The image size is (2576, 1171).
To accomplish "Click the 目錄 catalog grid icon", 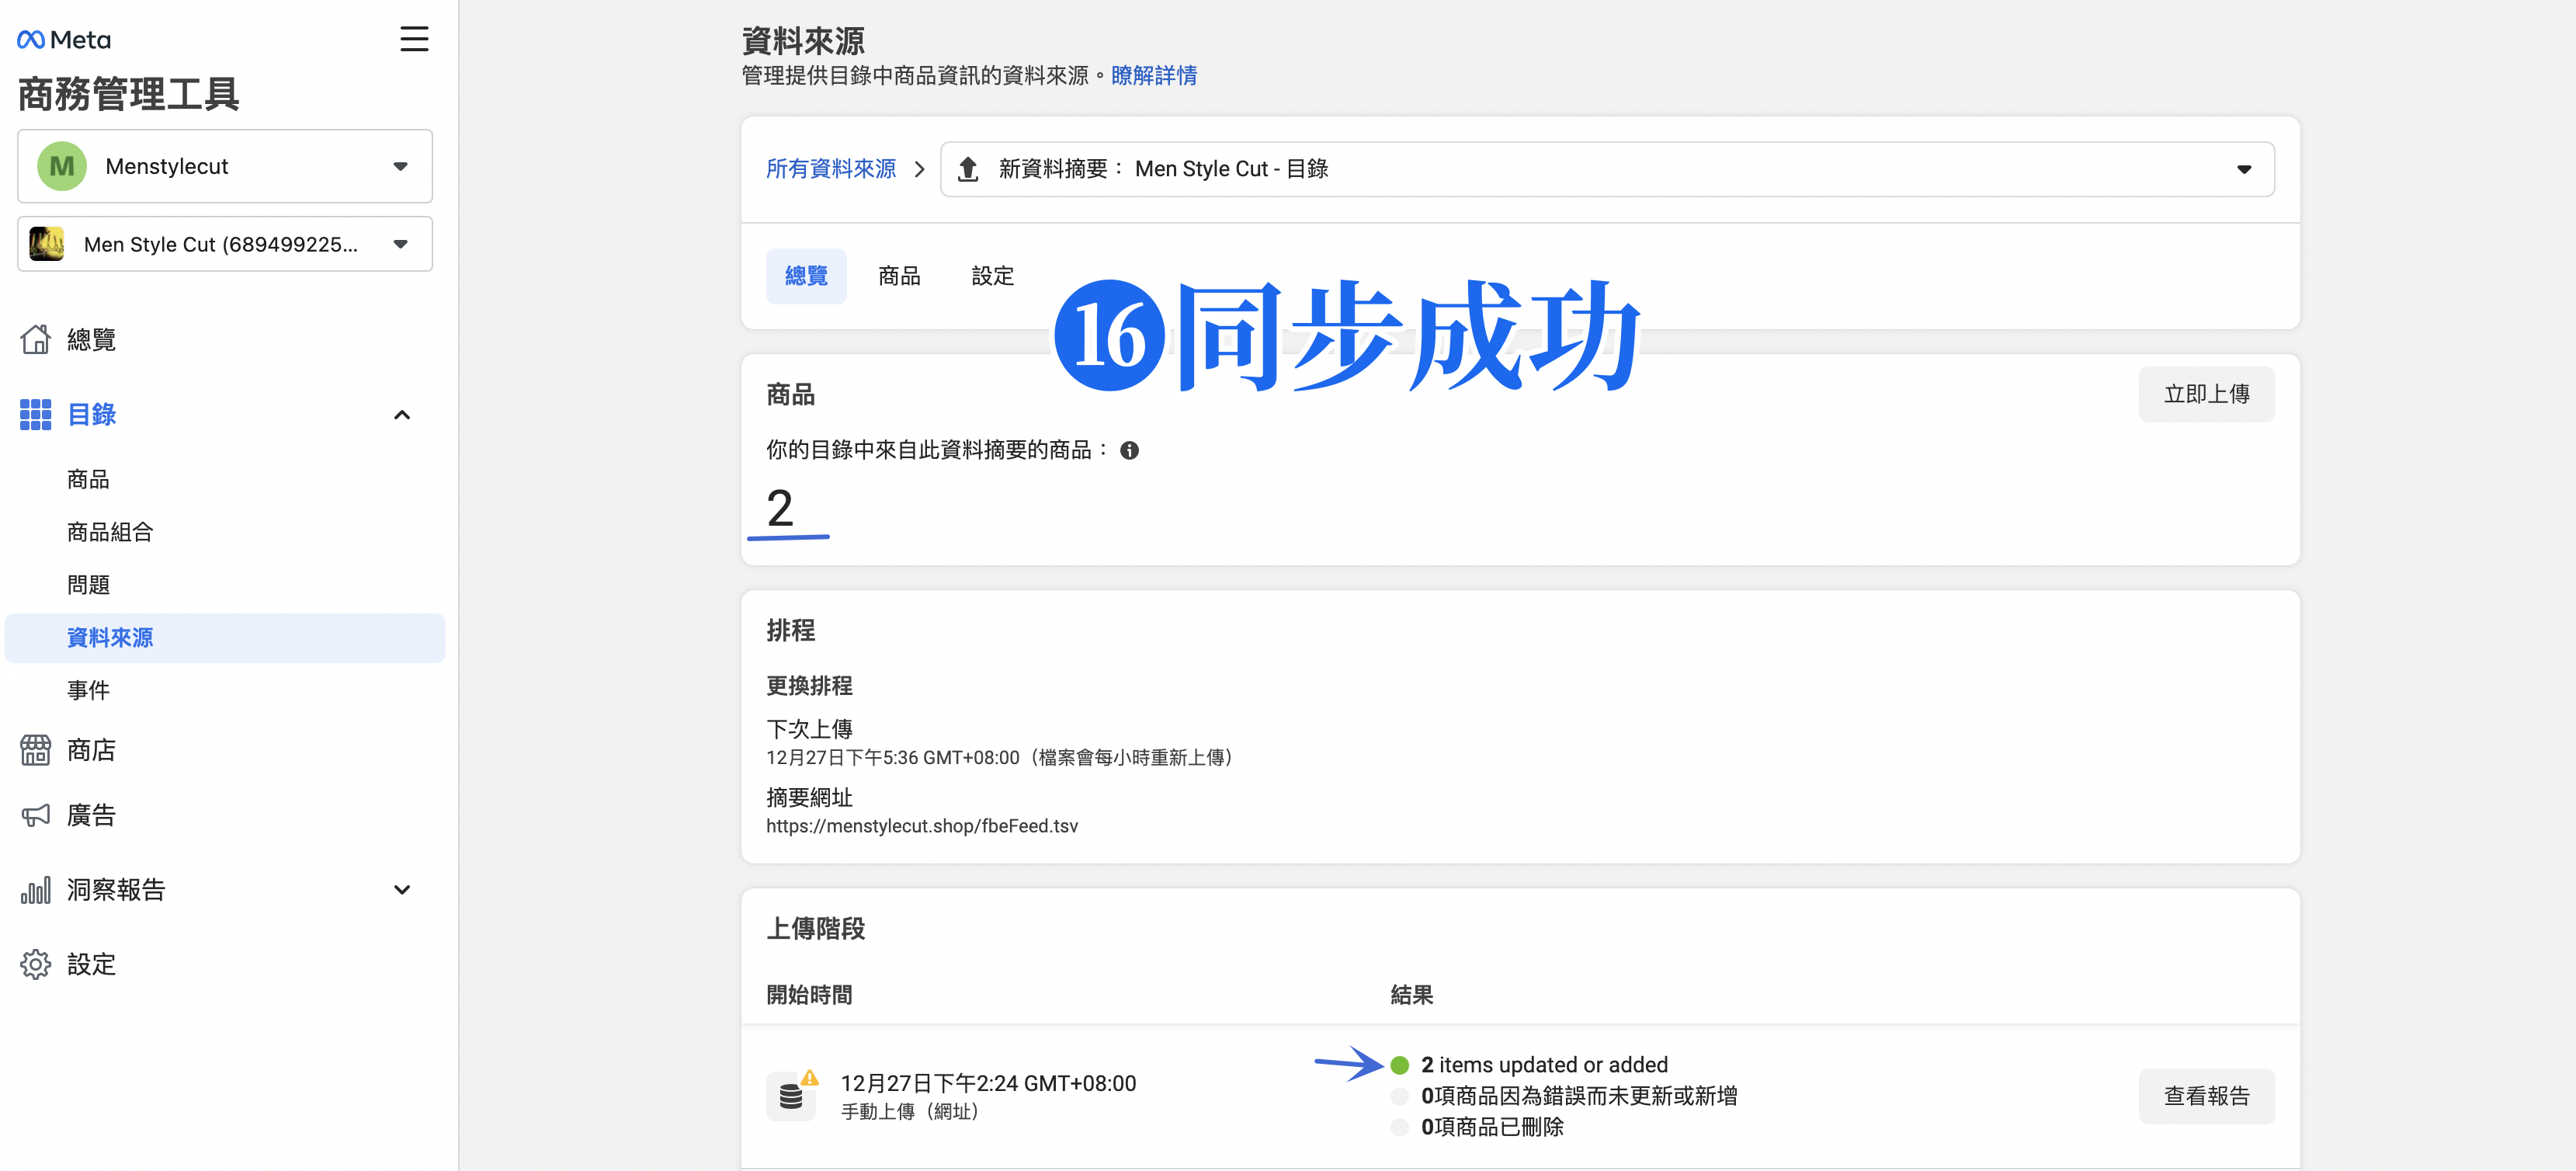I will click(36, 414).
